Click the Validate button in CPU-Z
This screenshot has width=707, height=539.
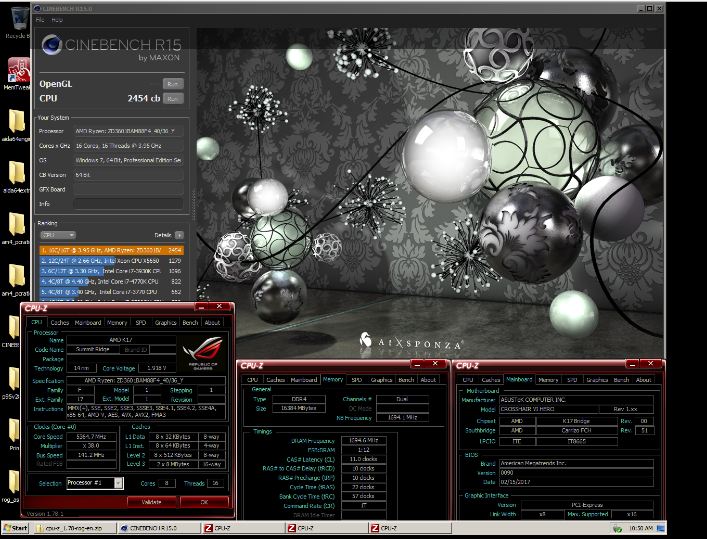(x=152, y=502)
